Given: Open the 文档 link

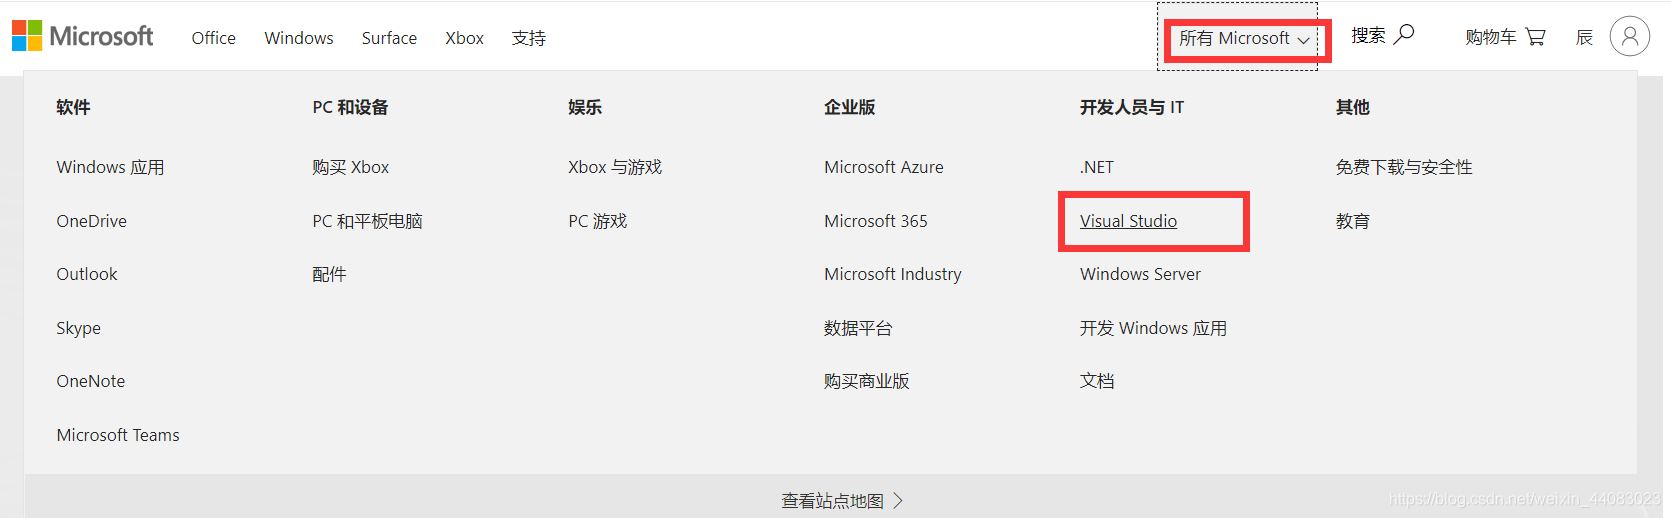Looking at the screenshot, I should 1097,381.
